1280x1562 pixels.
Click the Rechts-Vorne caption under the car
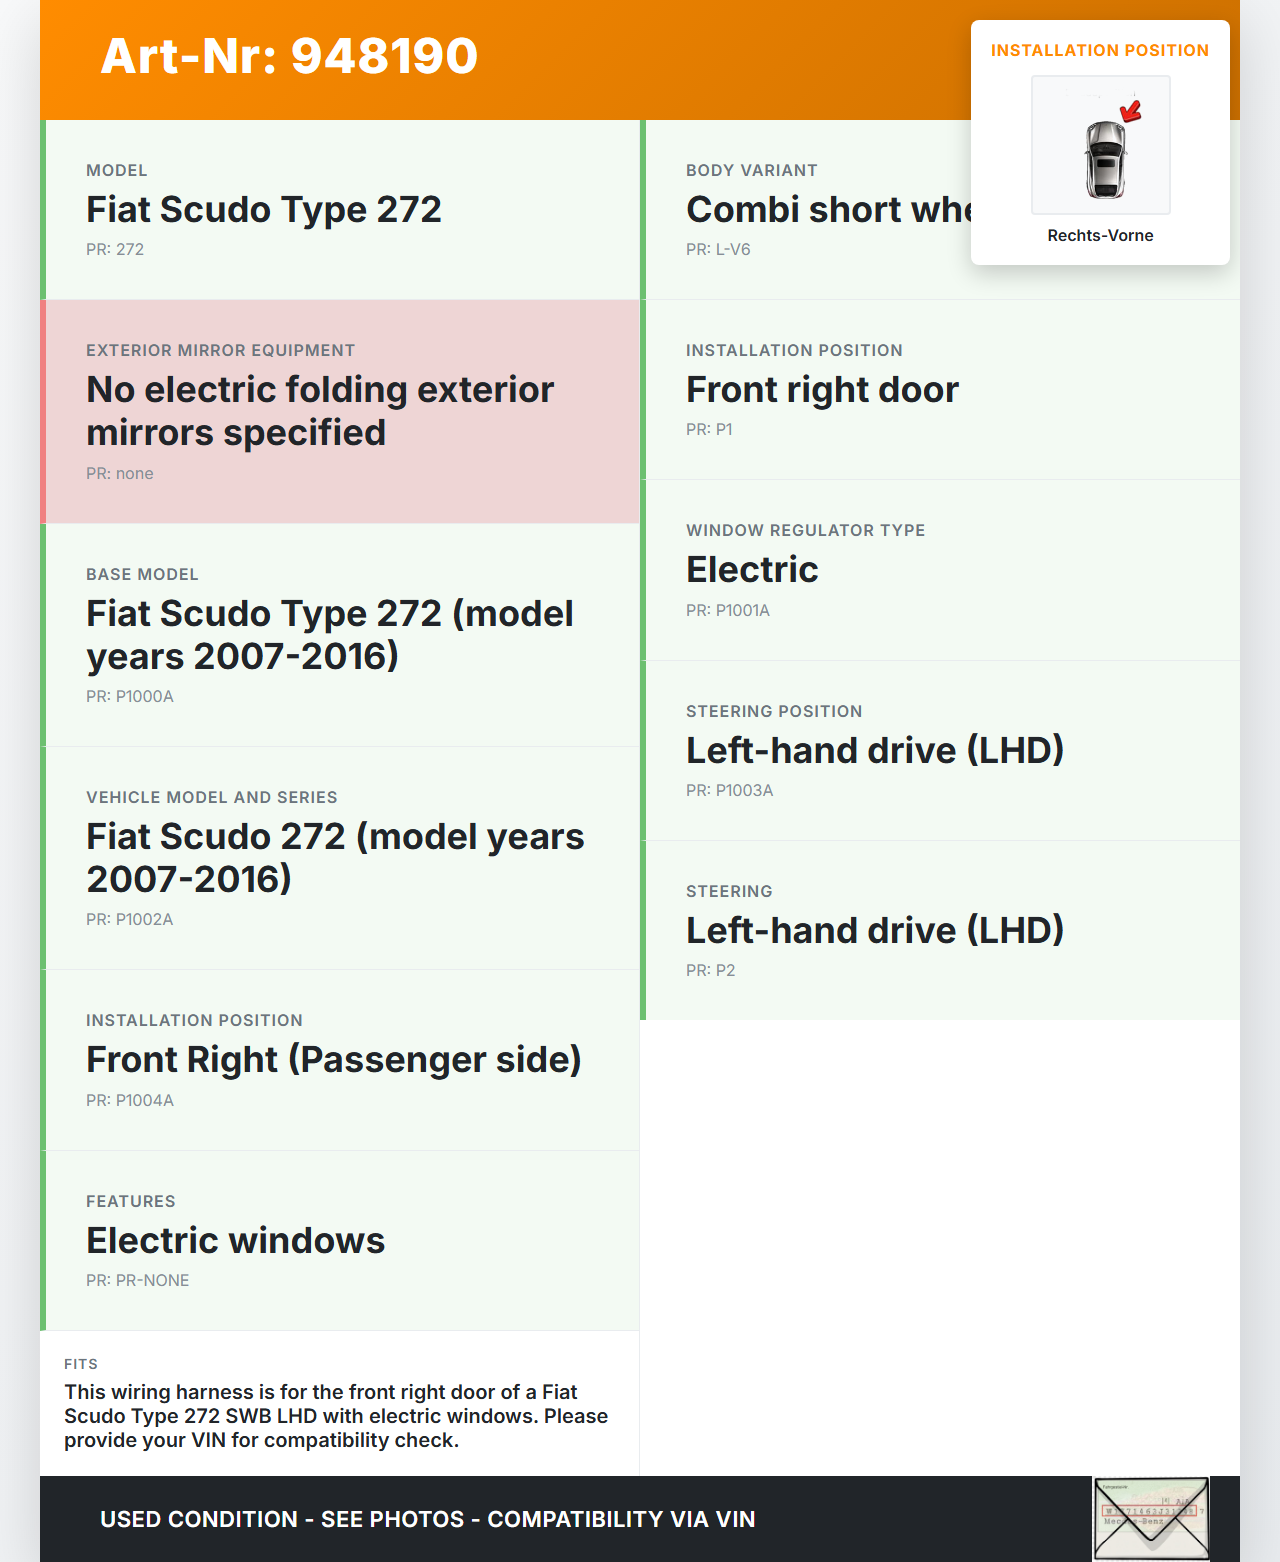(x=1100, y=235)
